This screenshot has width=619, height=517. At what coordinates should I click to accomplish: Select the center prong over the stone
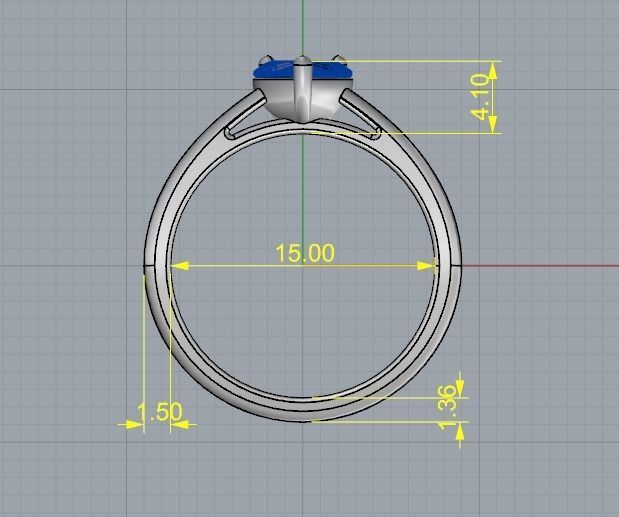click(x=303, y=88)
